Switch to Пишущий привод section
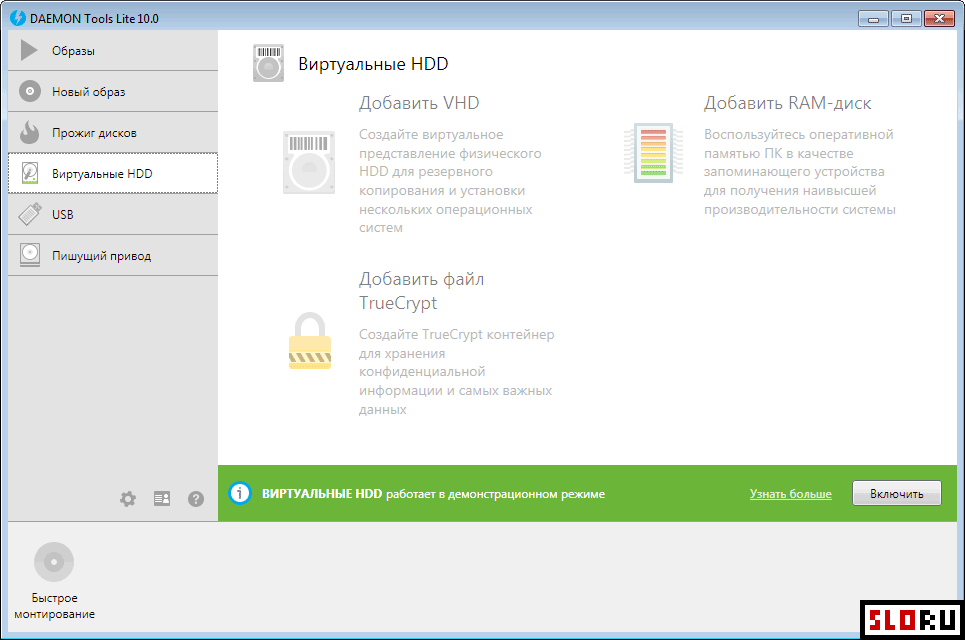 [x=113, y=255]
